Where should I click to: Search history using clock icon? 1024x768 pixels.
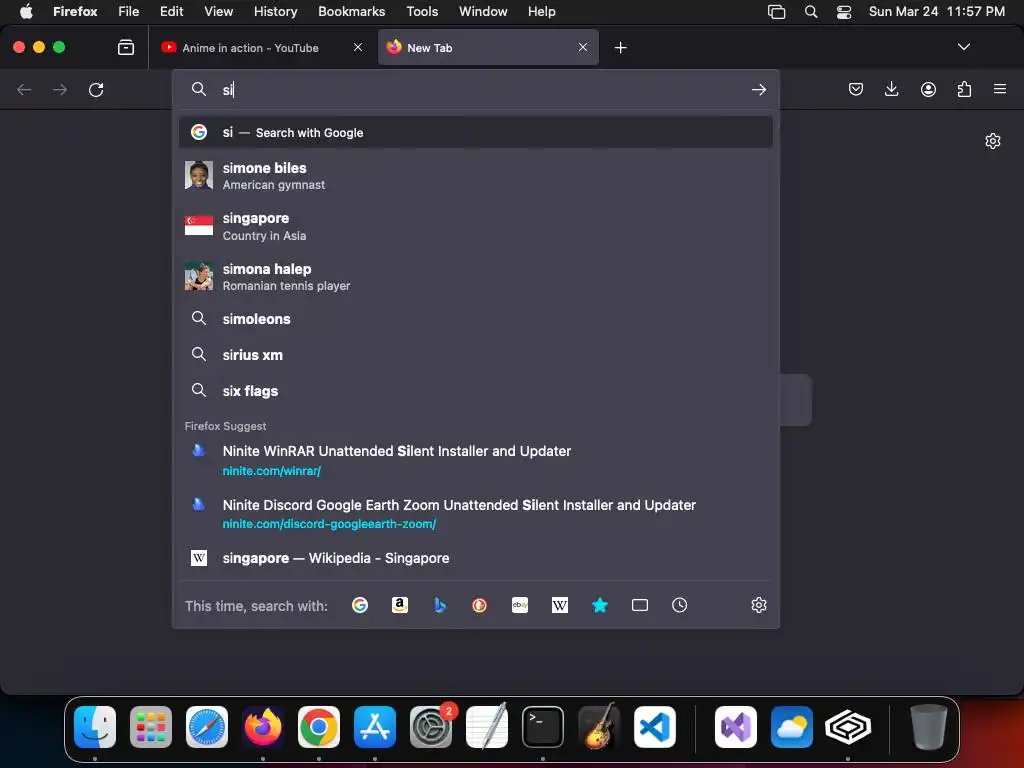pyautogui.click(x=679, y=605)
